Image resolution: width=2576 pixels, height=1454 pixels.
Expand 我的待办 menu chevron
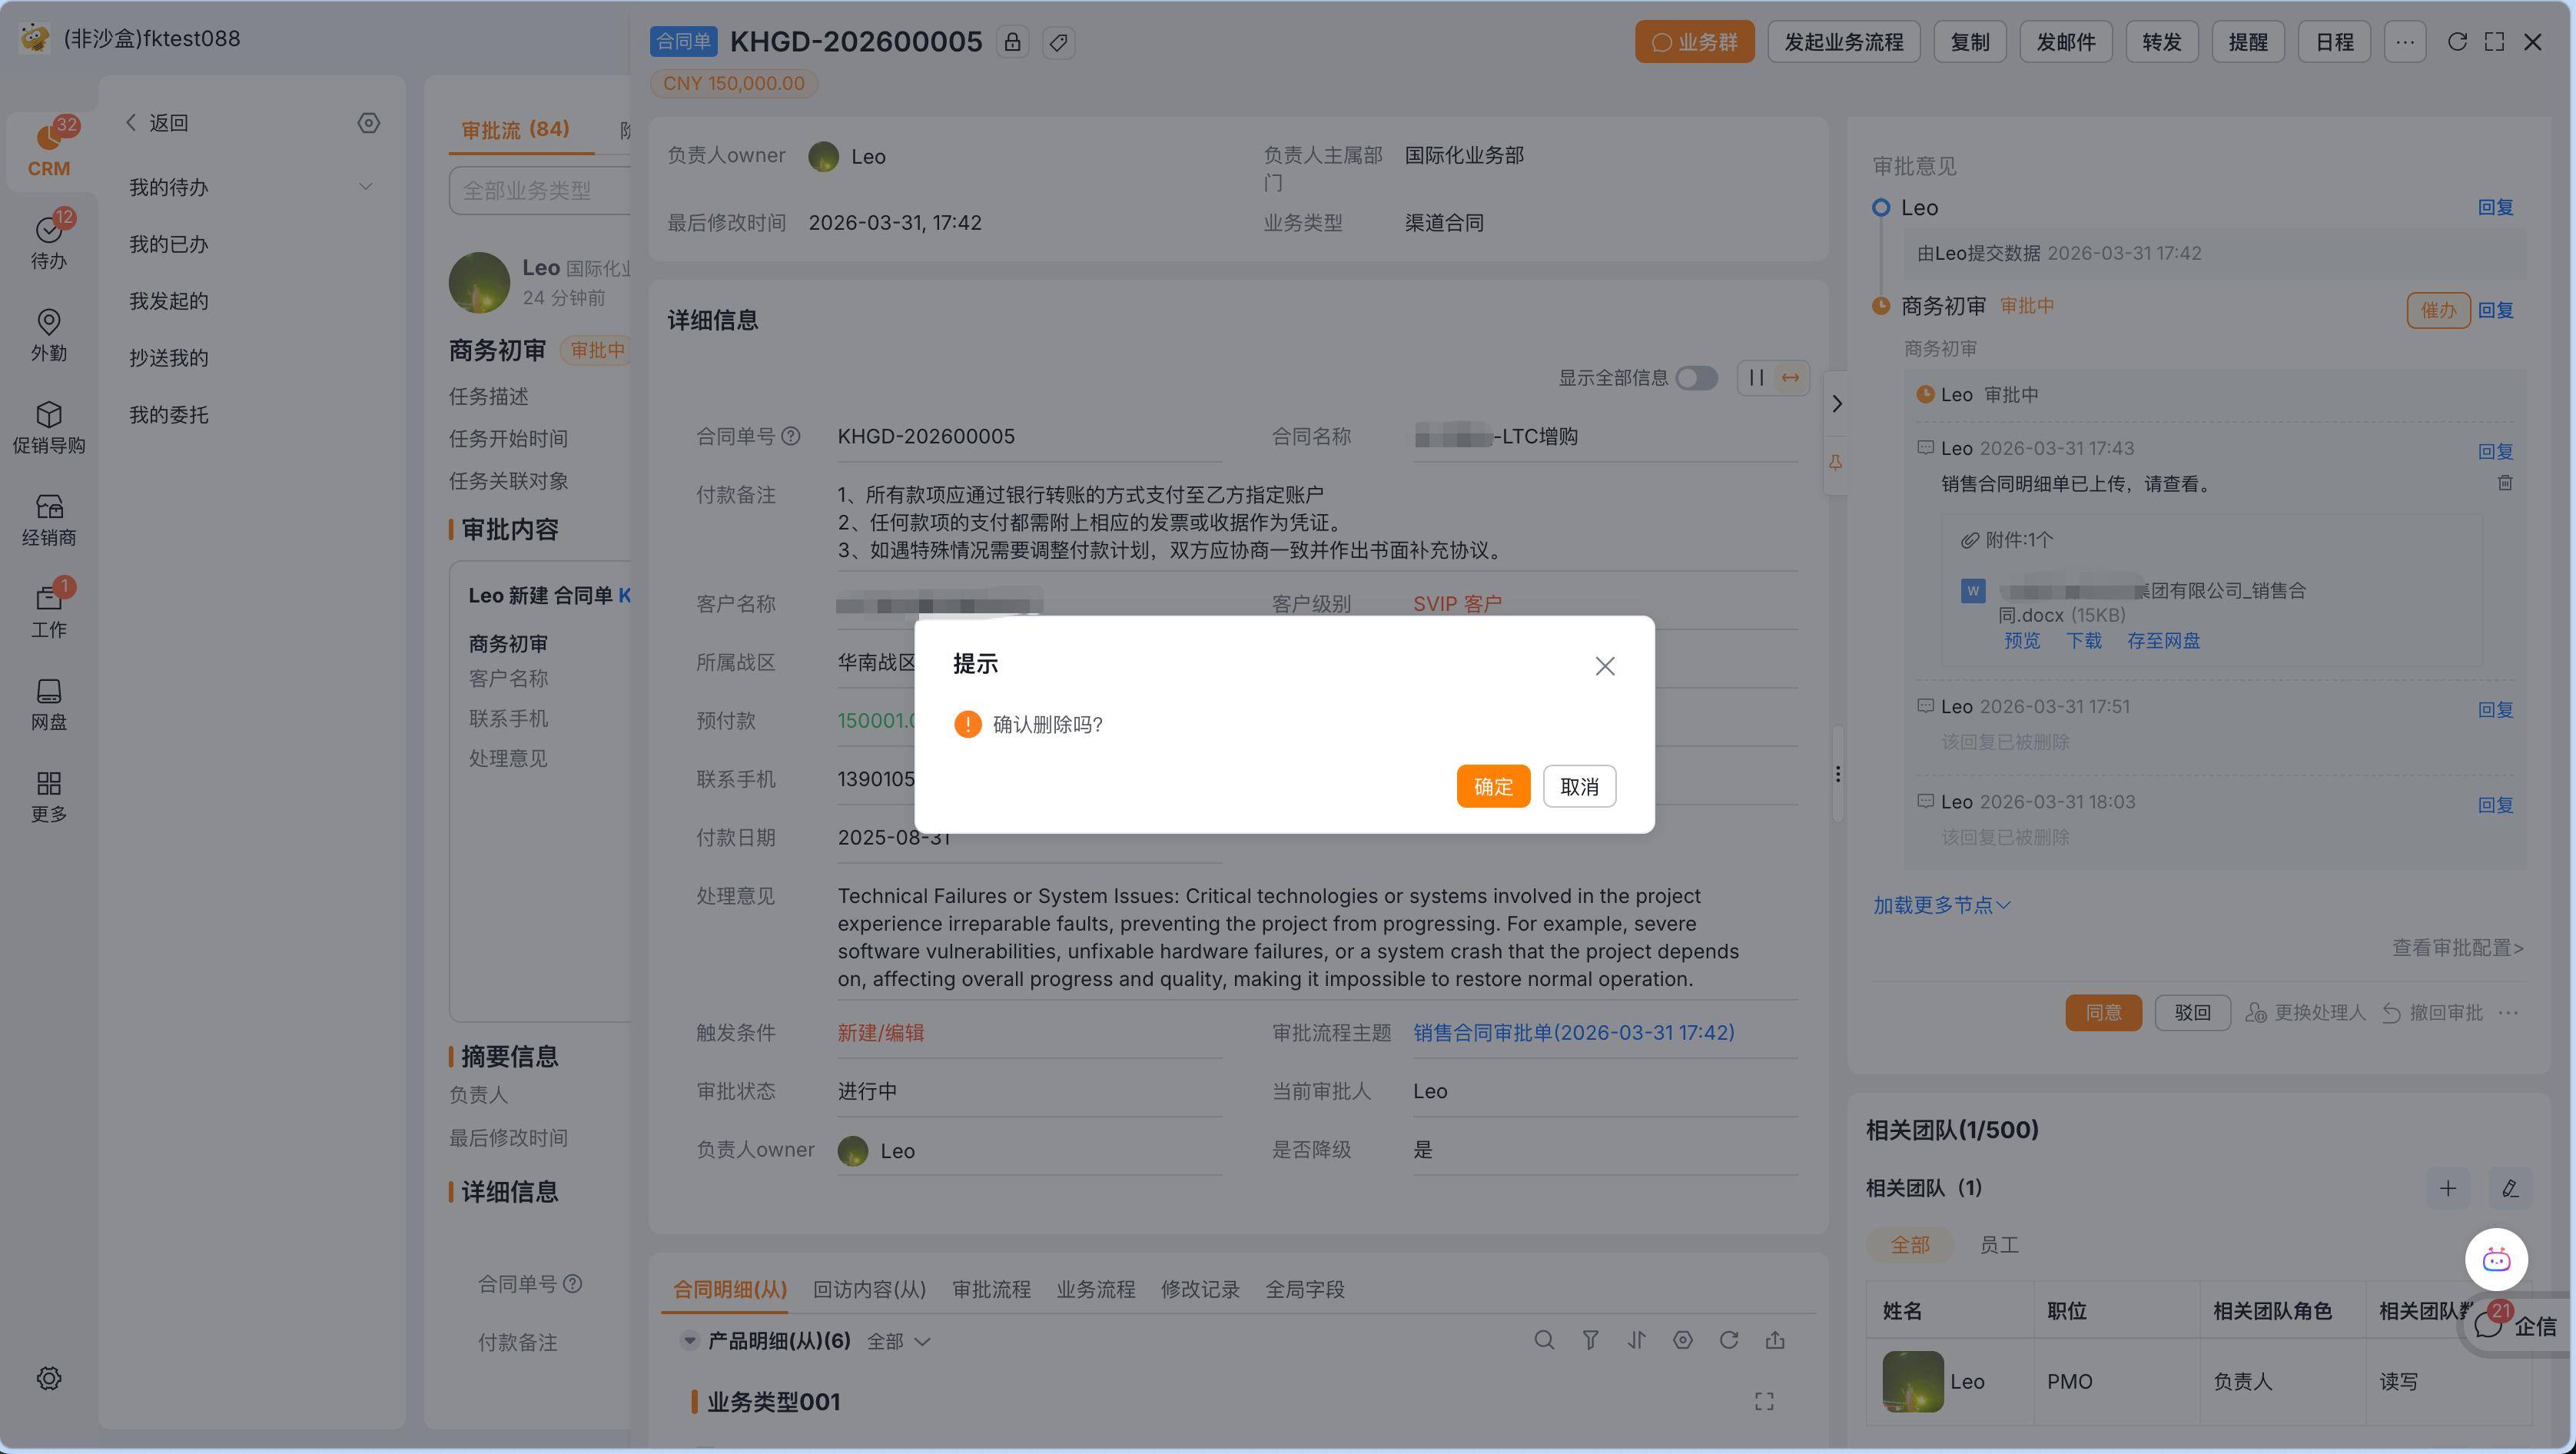pyautogui.click(x=366, y=187)
